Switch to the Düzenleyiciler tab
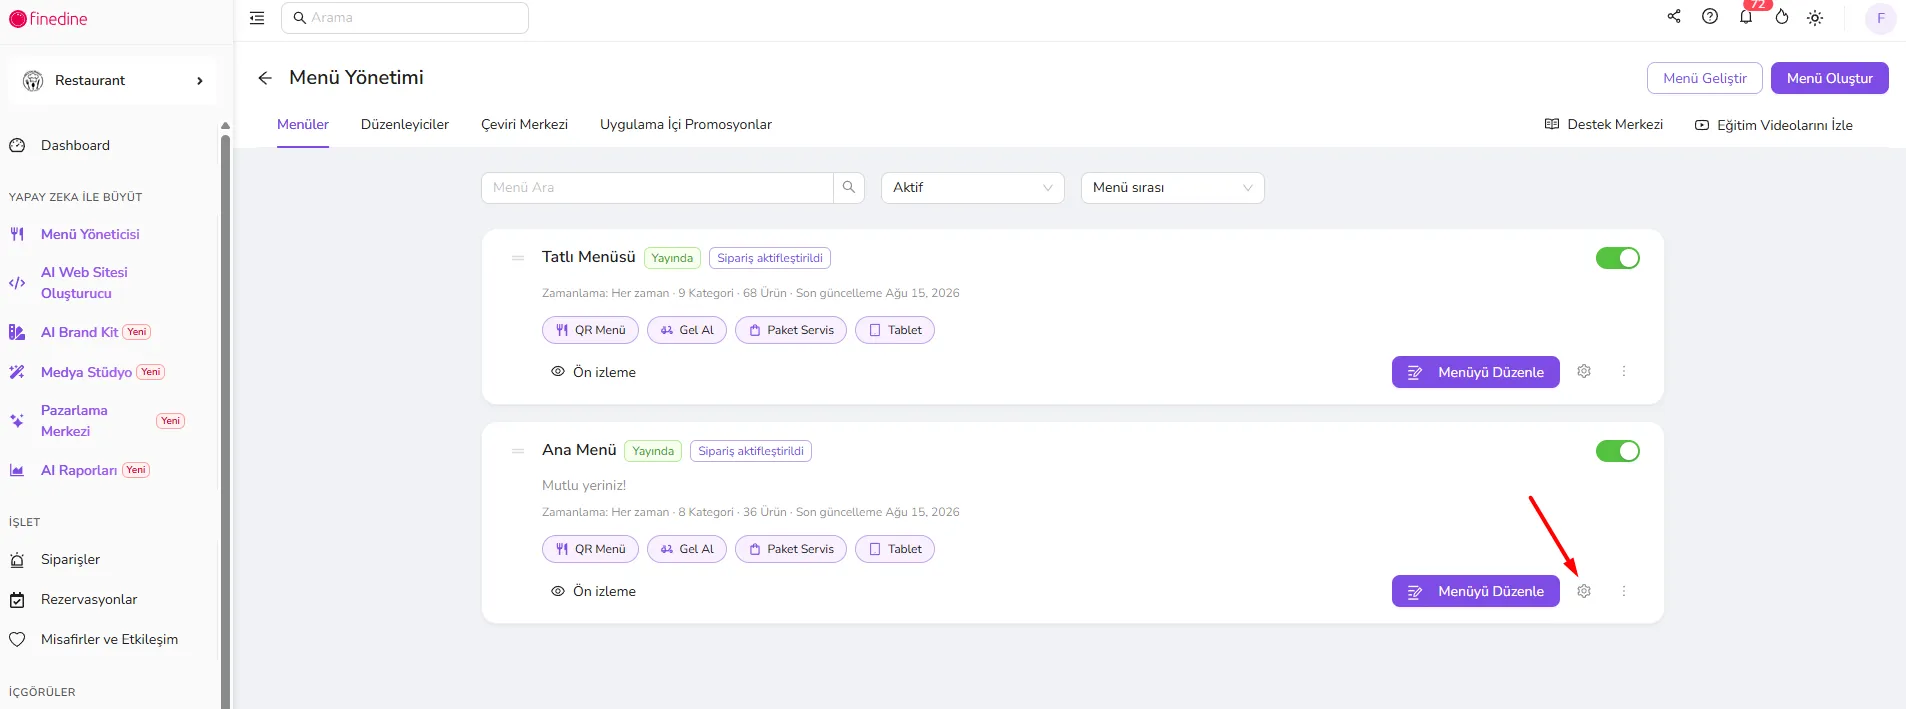This screenshot has height=709, width=1906. coord(405,124)
